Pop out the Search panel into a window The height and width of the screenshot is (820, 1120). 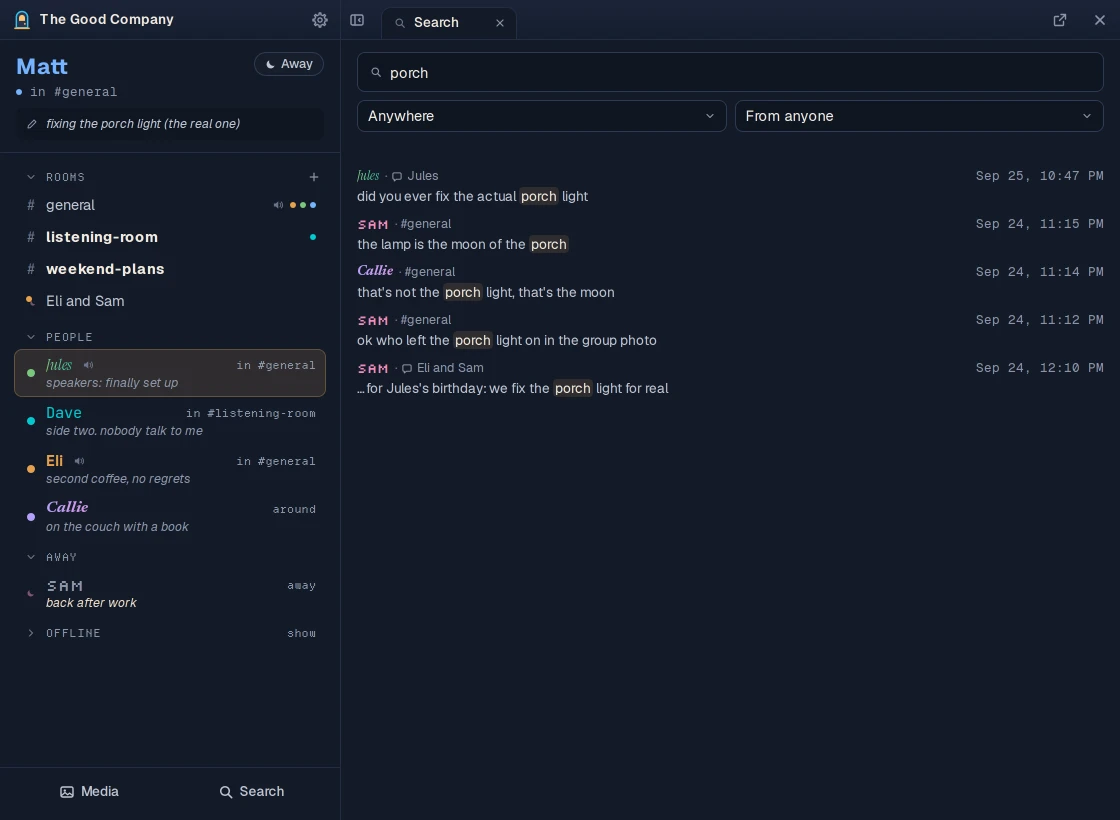[x=1060, y=20]
